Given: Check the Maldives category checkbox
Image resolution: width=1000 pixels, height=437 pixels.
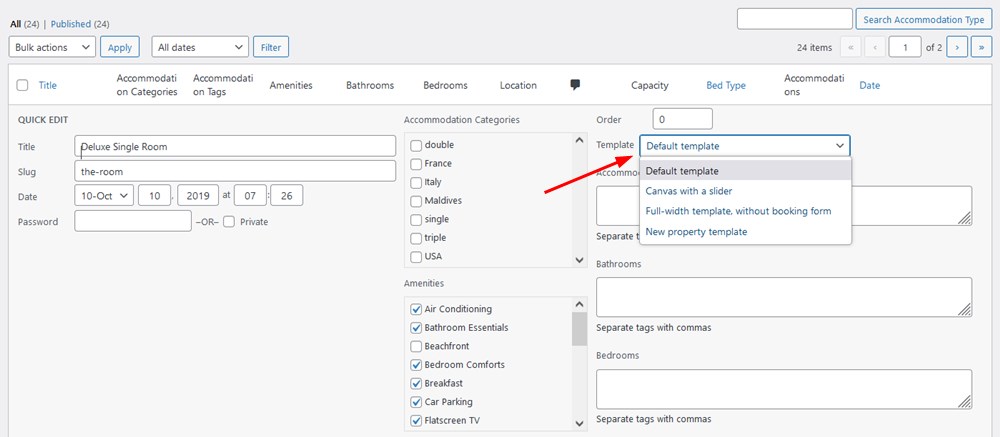Looking at the screenshot, I should [416, 201].
